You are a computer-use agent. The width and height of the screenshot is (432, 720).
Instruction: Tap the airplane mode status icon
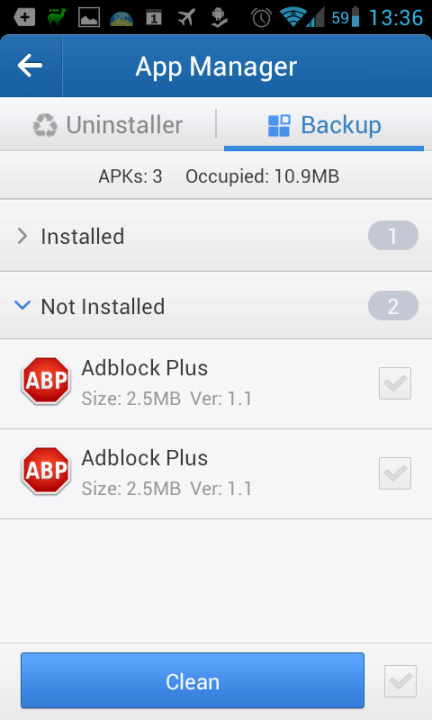tap(186, 18)
